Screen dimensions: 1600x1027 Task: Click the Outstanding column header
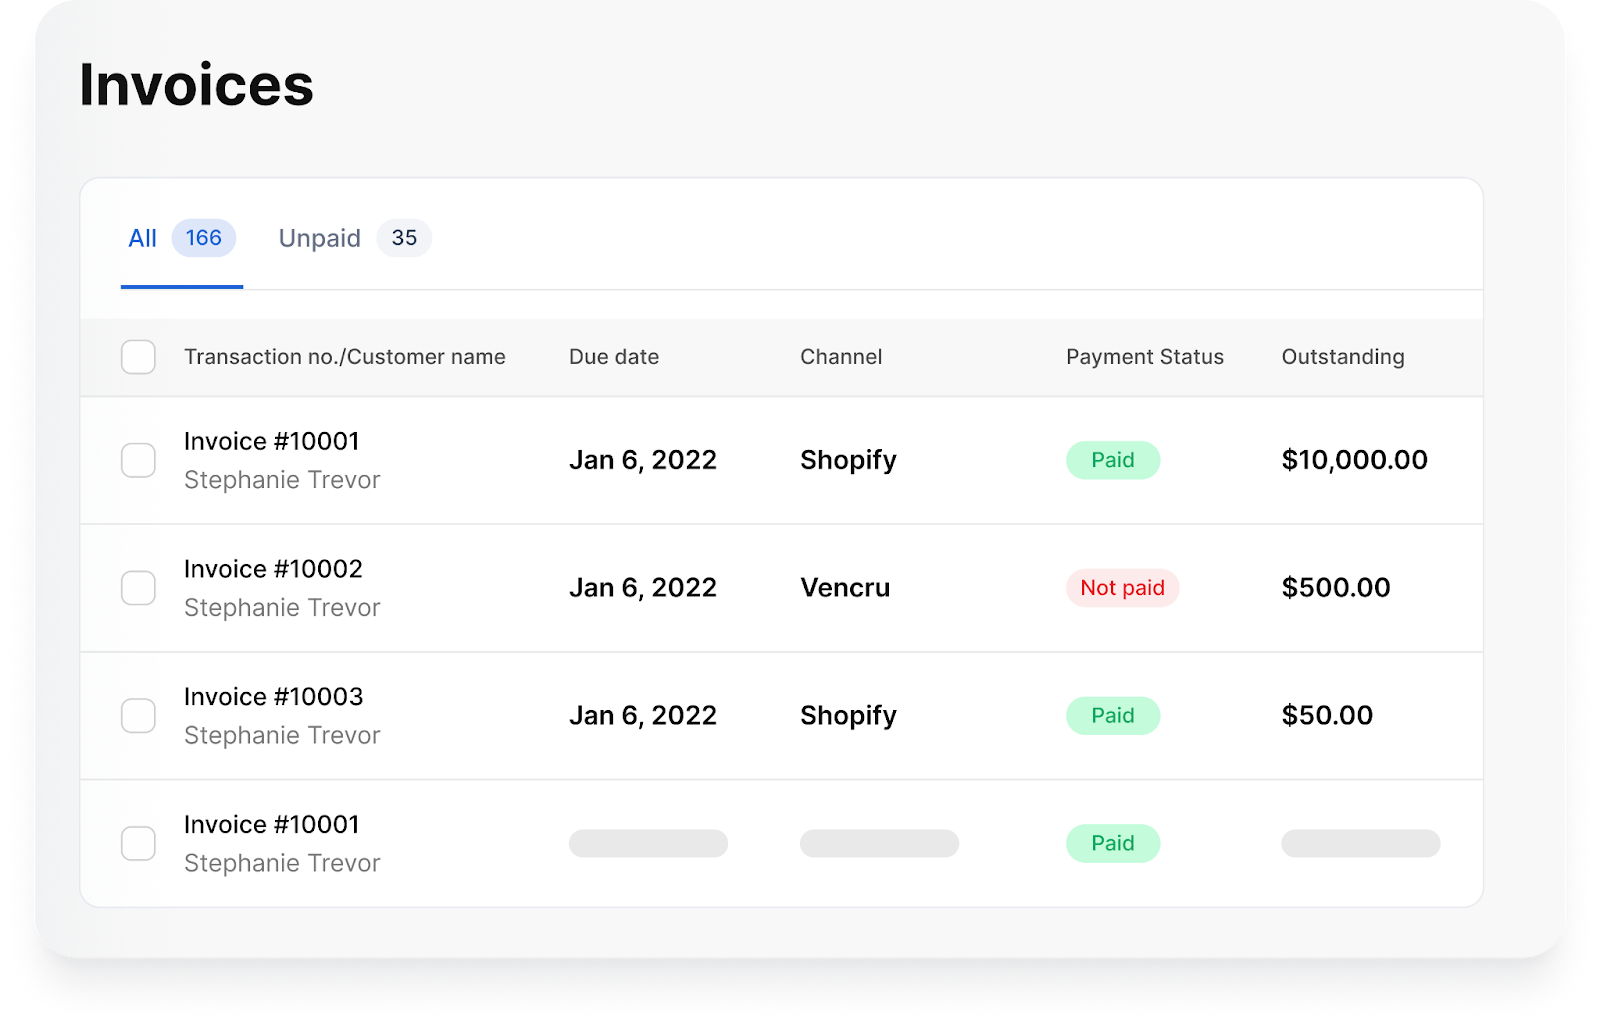pyautogui.click(x=1343, y=357)
